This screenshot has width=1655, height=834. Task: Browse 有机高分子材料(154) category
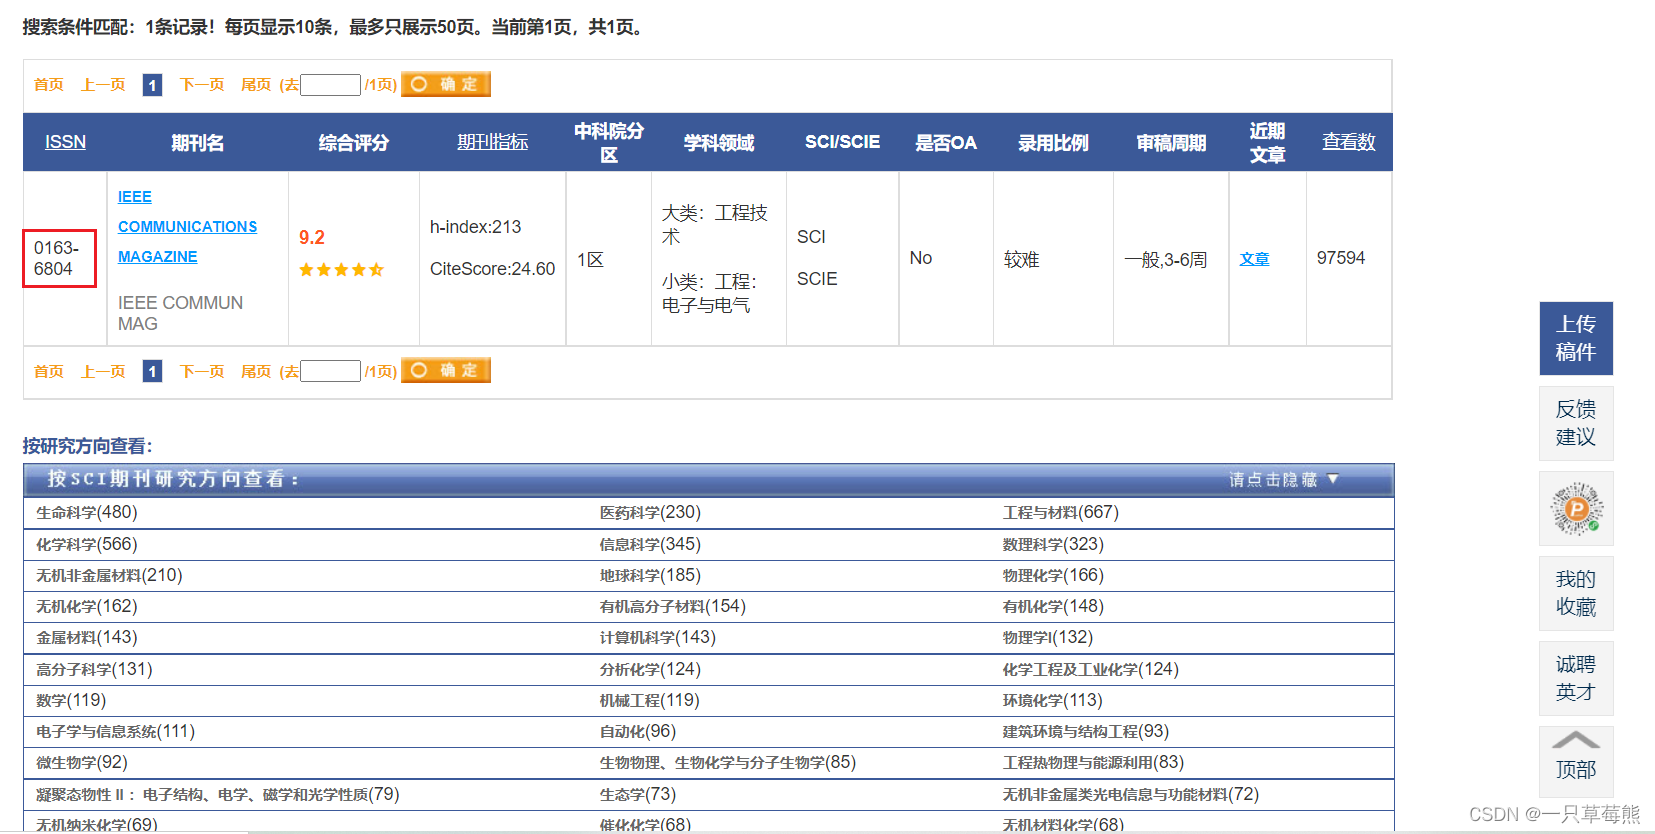pyautogui.click(x=673, y=607)
